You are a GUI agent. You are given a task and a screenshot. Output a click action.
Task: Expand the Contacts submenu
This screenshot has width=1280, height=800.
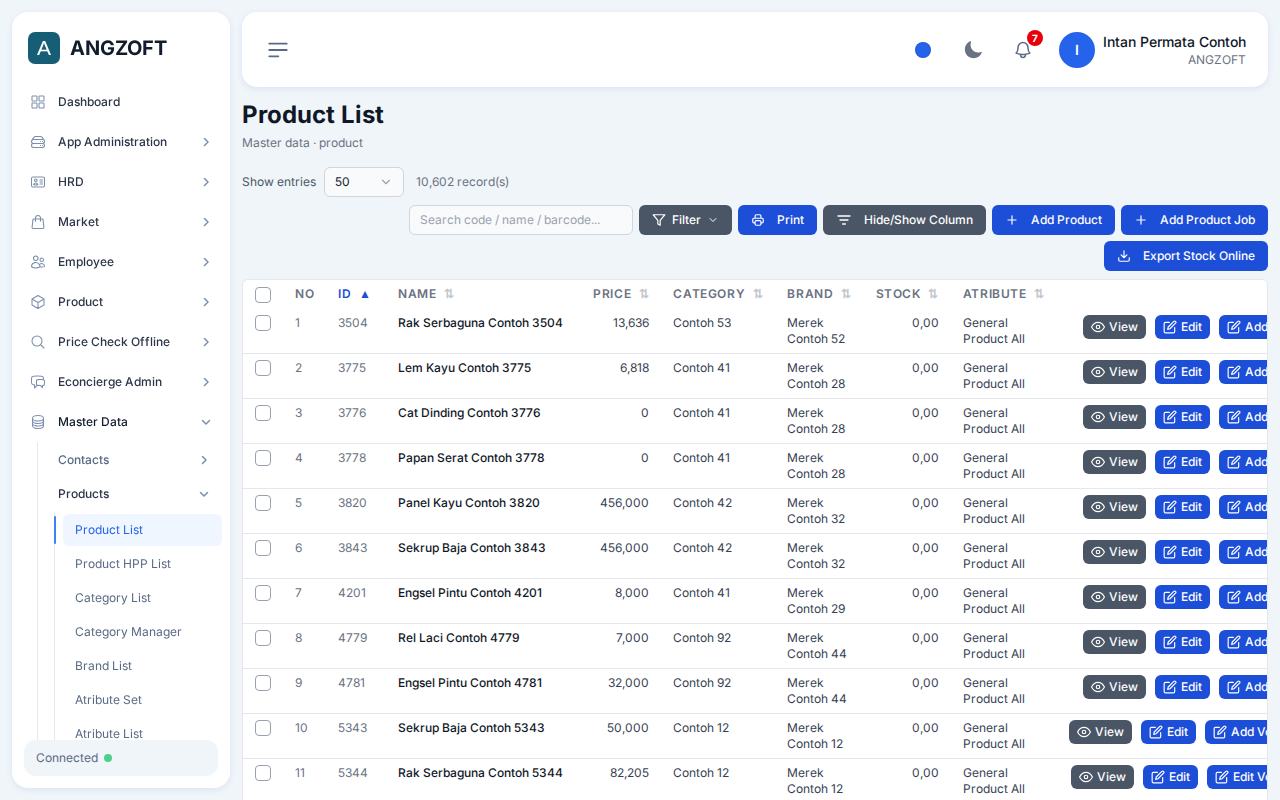135,460
